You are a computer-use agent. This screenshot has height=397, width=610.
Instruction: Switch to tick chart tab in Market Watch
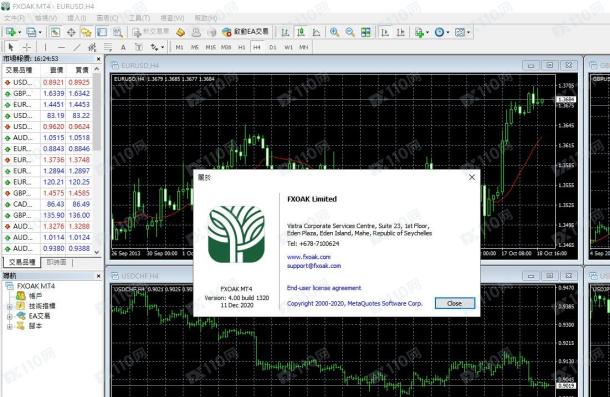click(x=56, y=262)
